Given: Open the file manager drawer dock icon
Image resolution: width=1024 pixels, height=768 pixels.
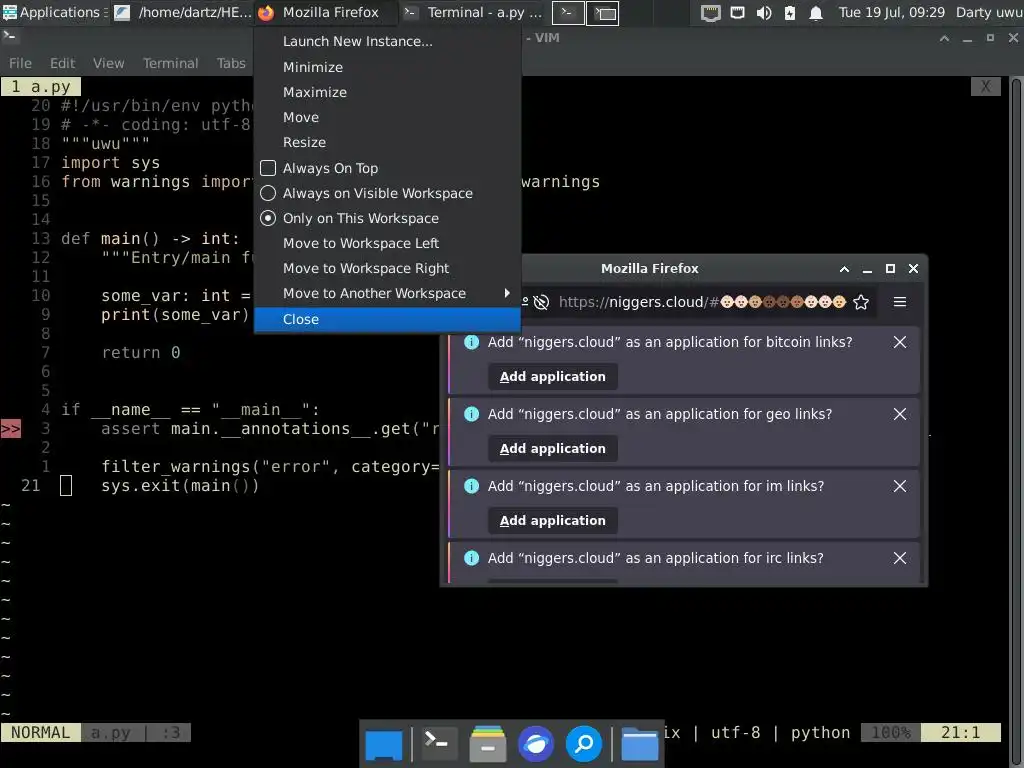Looking at the screenshot, I should click(x=487, y=744).
